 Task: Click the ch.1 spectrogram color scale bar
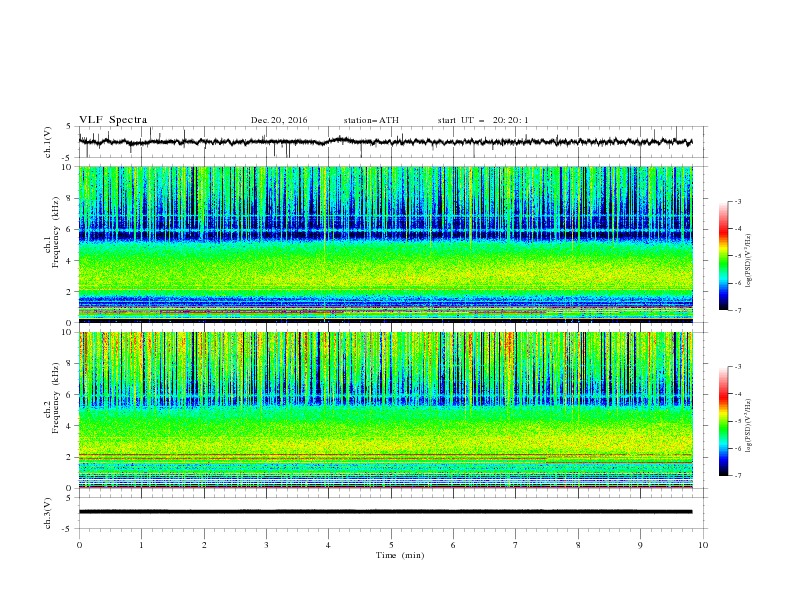coord(723,256)
